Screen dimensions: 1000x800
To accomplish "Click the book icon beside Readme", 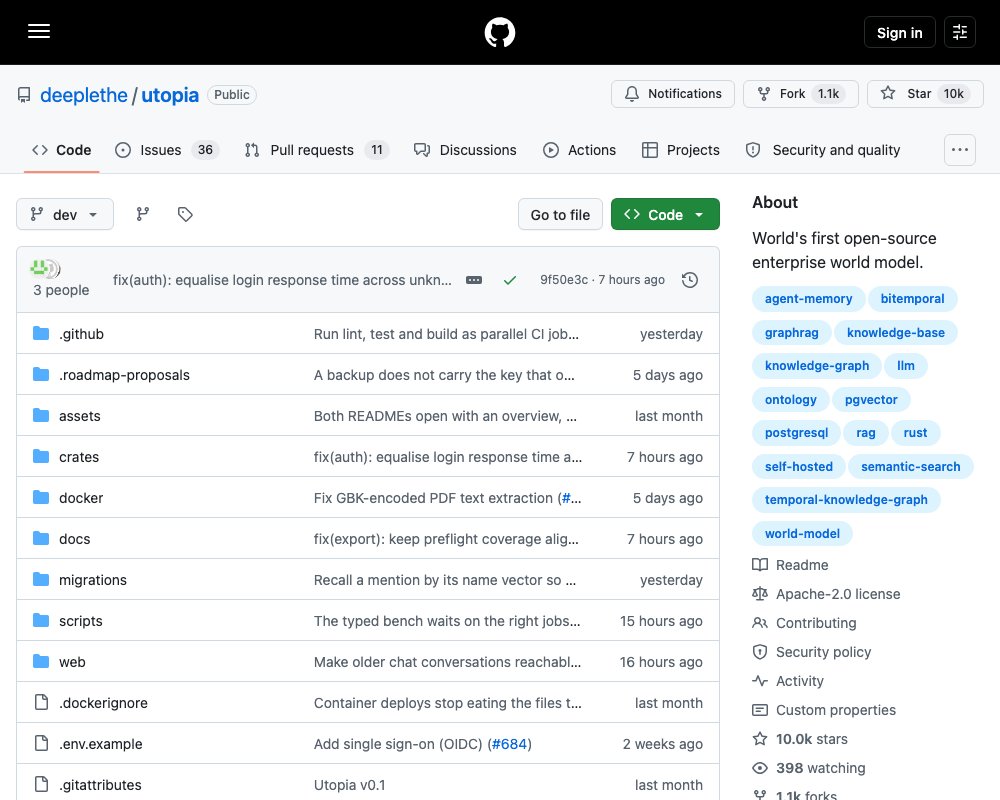I will [760, 565].
